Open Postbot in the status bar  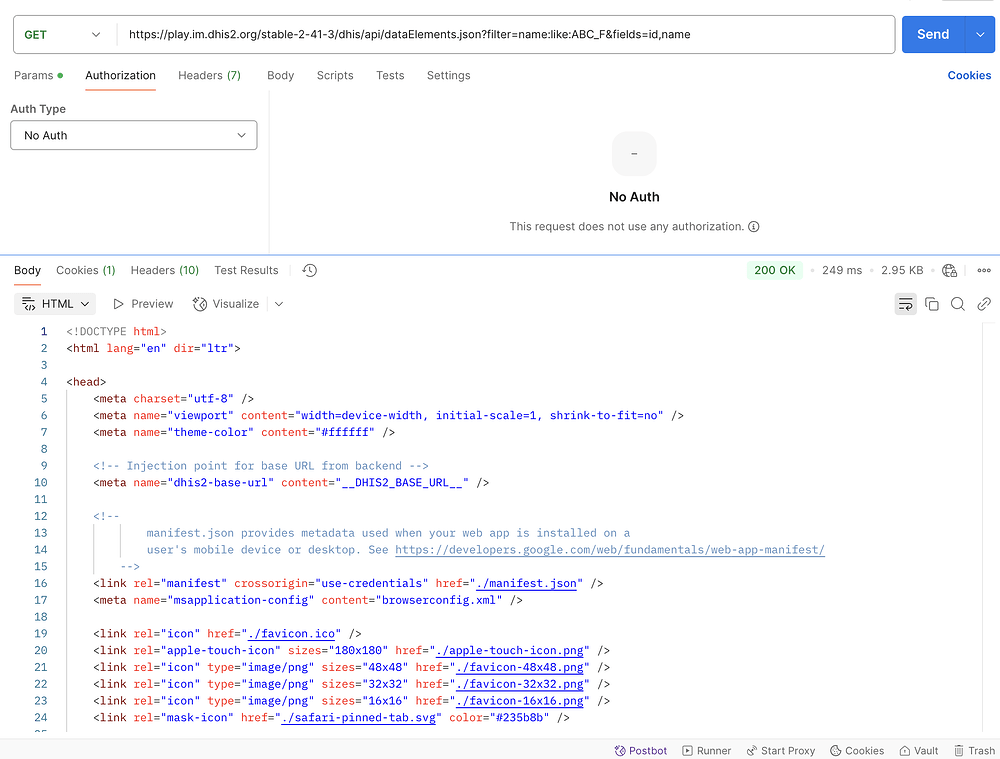coord(641,751)
